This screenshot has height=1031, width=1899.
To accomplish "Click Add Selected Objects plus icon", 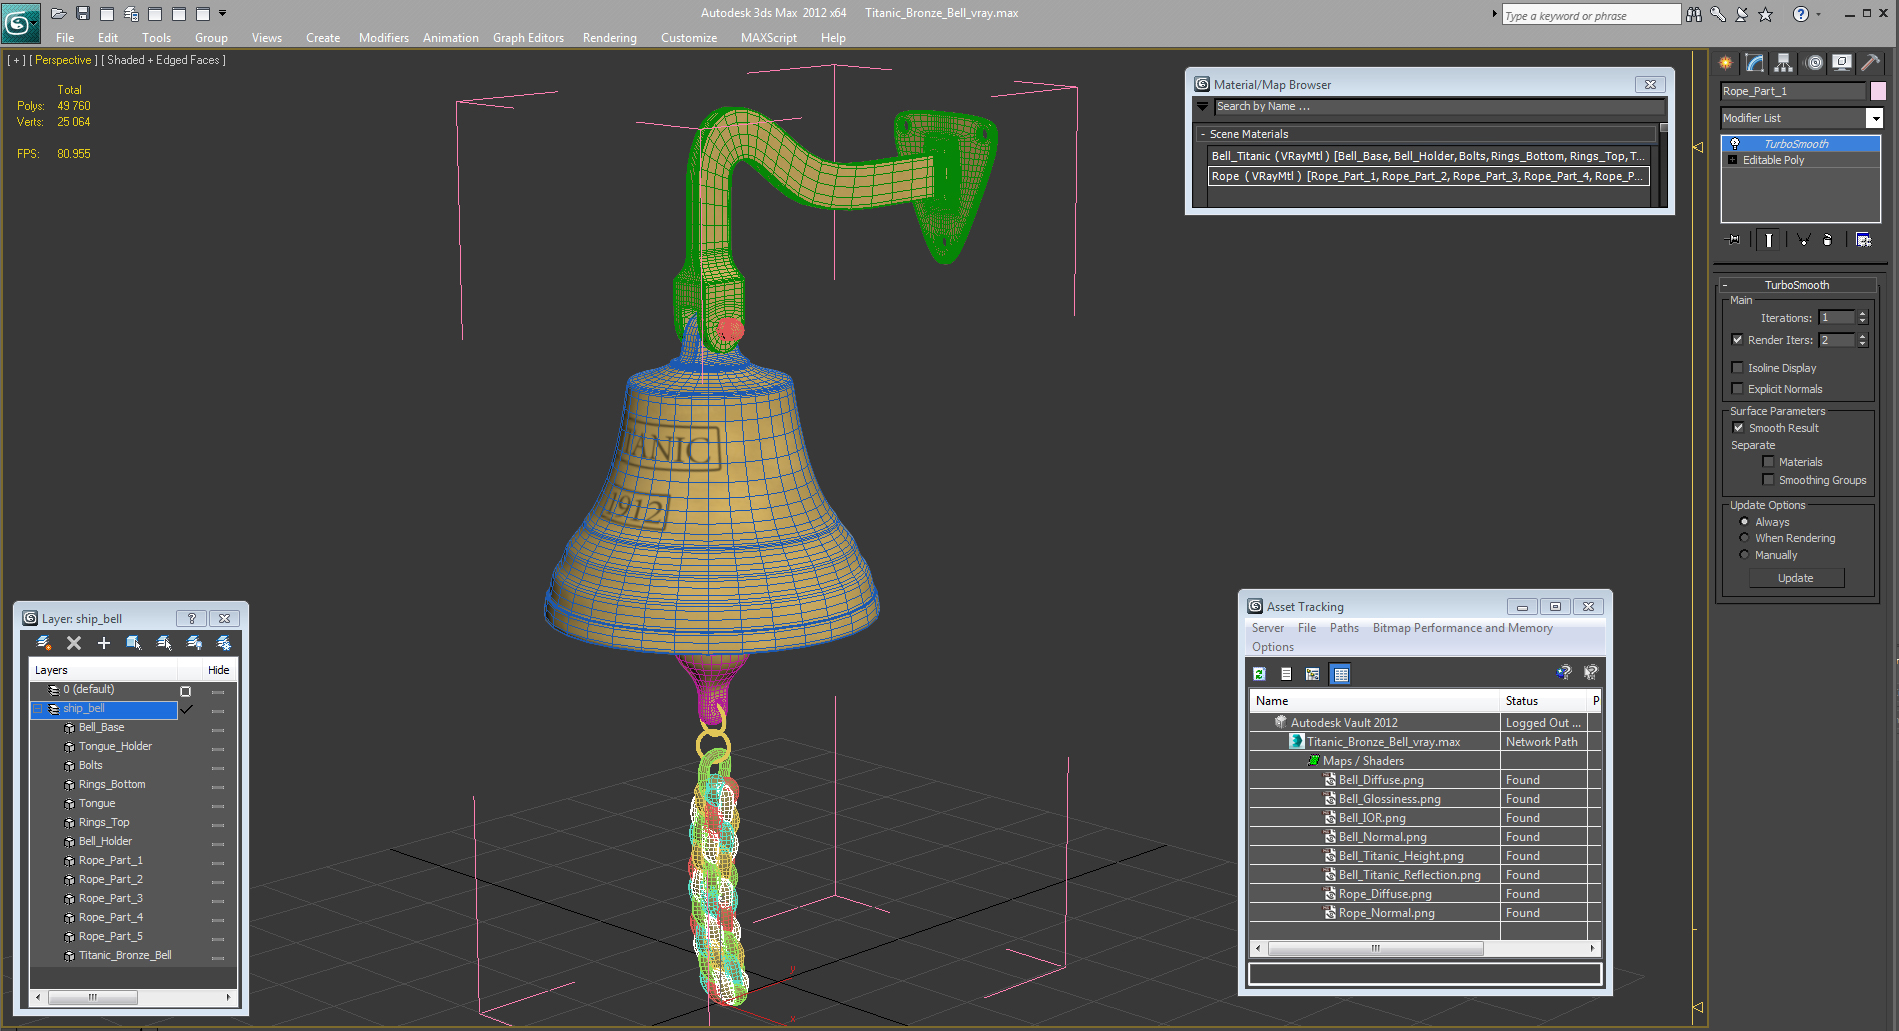I will (104, 643).
